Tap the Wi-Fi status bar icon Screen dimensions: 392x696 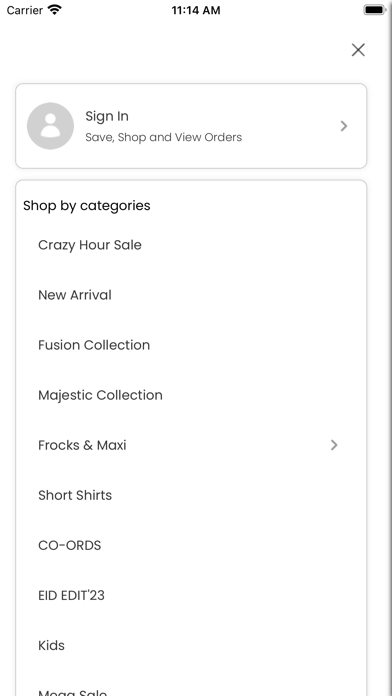point(55,10)
